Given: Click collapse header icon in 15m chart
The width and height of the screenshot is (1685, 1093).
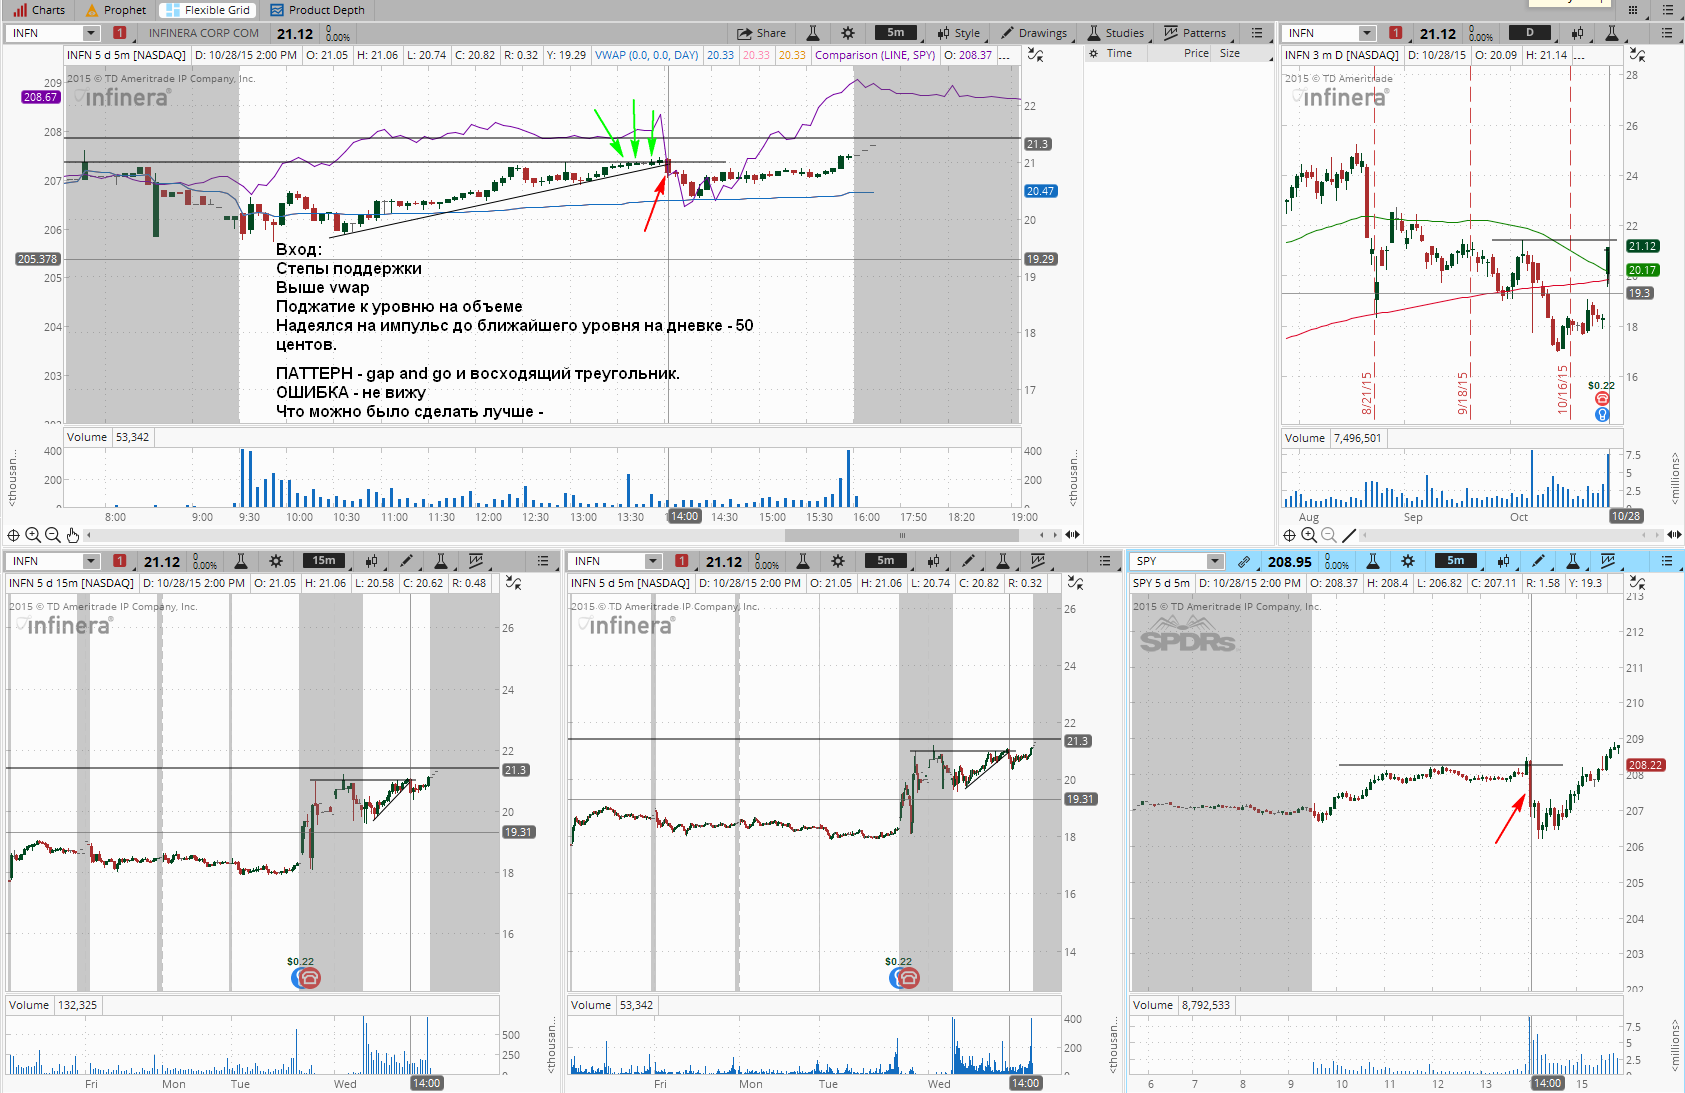Looking at the screenshot, I should tap(513, 583).
